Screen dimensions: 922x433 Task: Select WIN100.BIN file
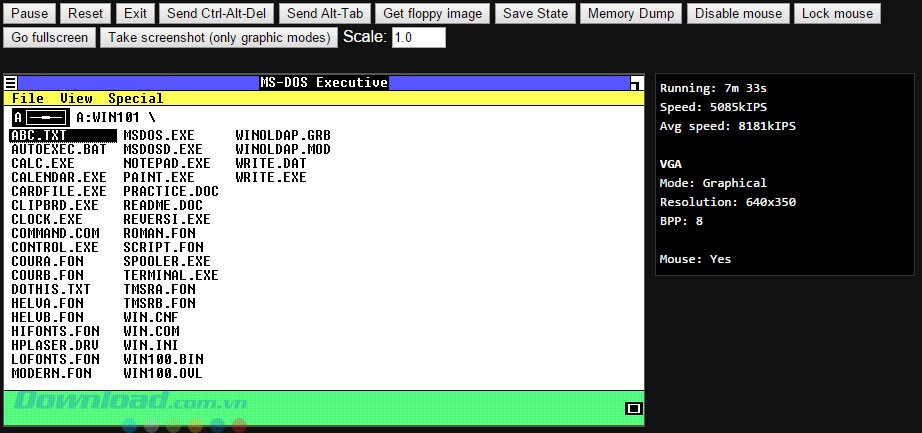(163, 359)
